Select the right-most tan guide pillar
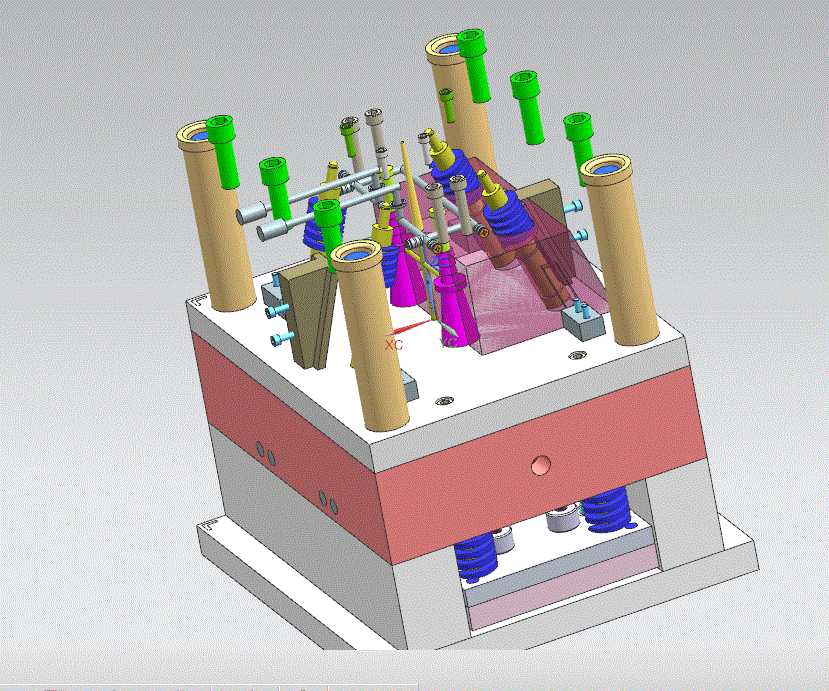The height and width of the screenshot is (691, 829). (620, 248)
